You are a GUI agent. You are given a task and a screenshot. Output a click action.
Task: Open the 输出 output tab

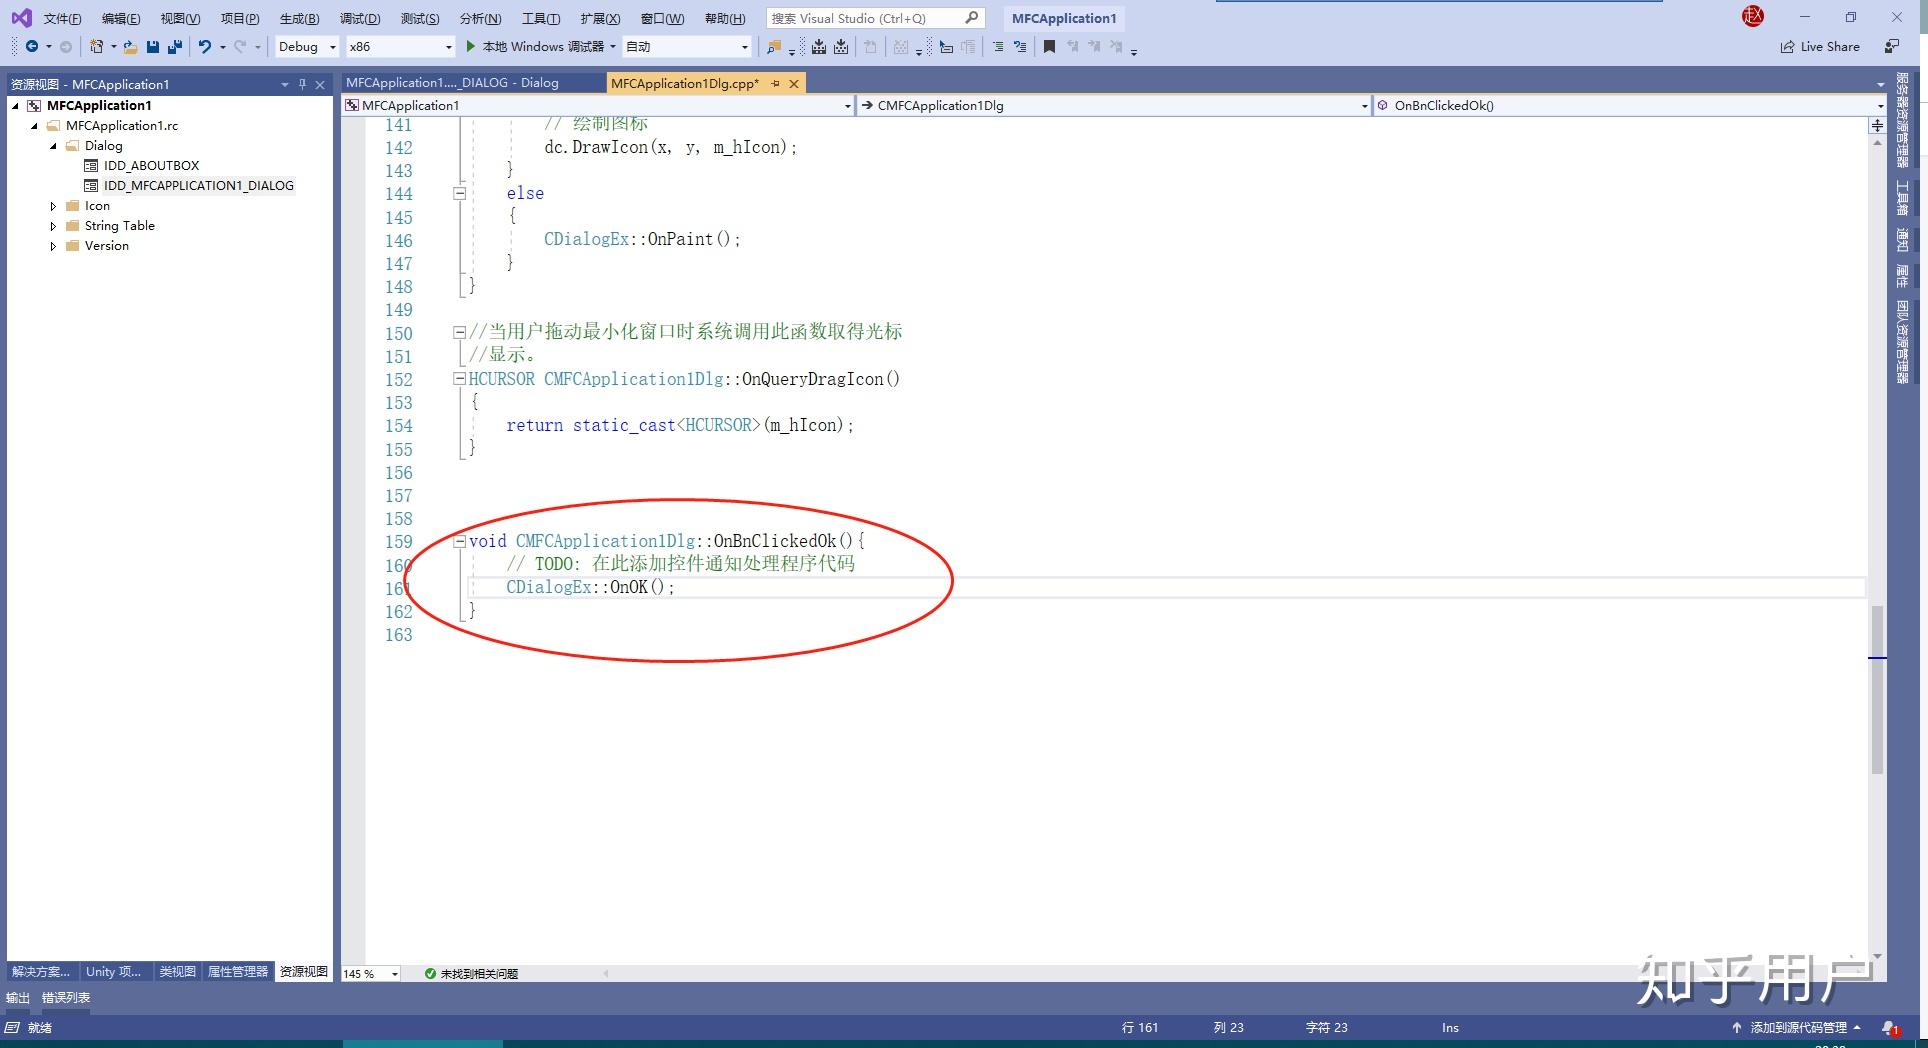pos(18,997)
